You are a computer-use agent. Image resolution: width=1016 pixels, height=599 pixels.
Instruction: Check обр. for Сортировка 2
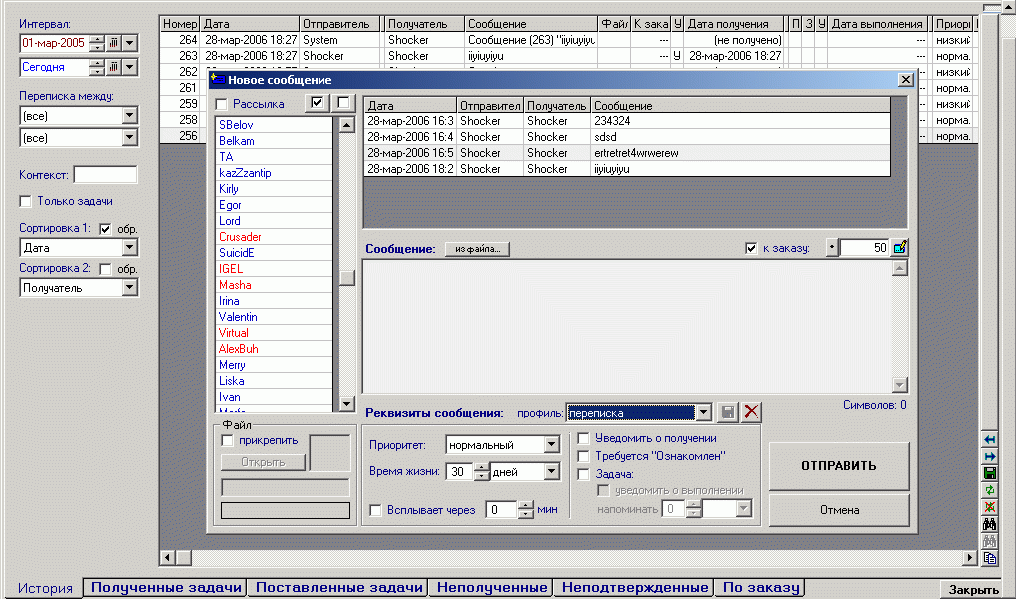[105, 269]
